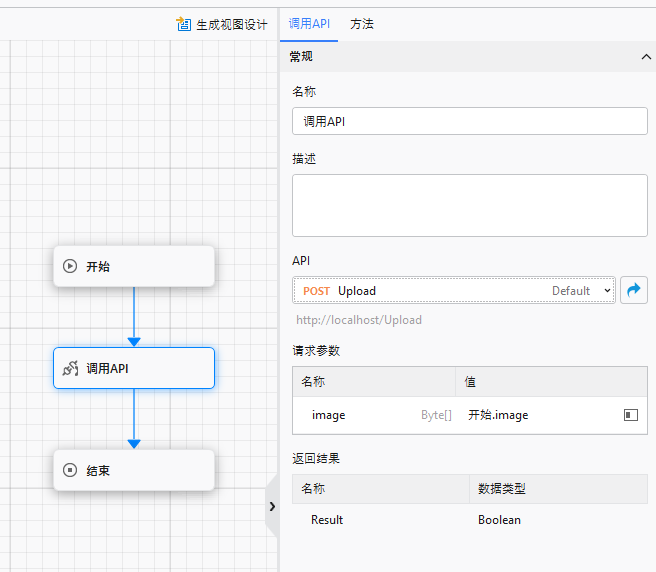Screen dimensions: 656x572
Task: Click the 开始.image parameter value
Action: coord(498,415)
